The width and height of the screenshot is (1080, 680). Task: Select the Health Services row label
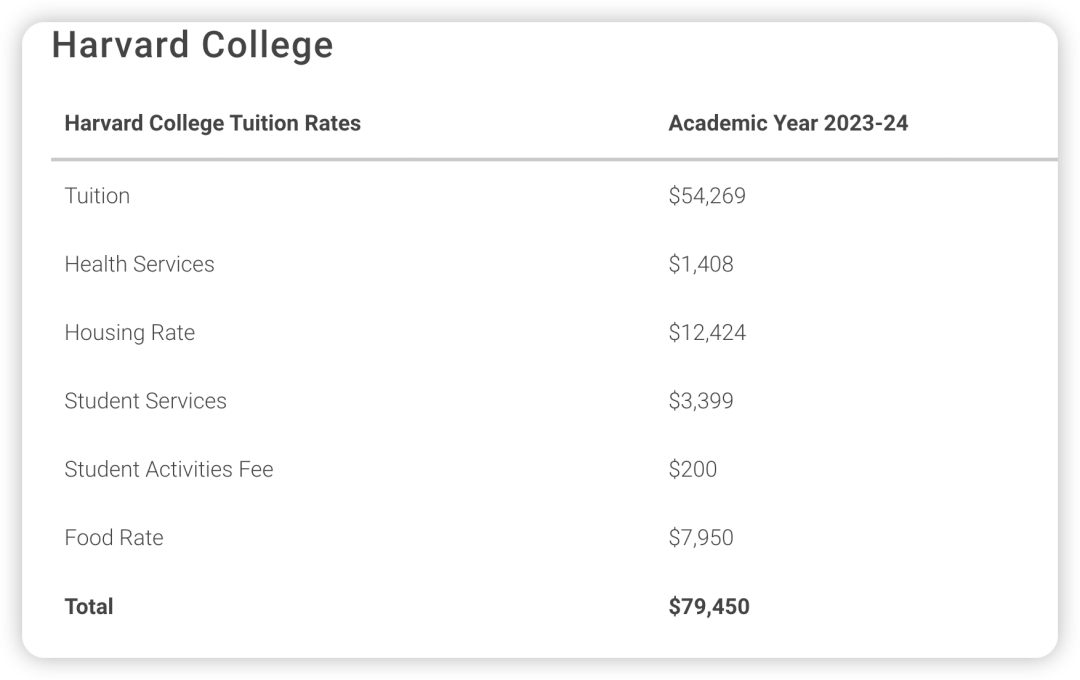click(139, 264)
